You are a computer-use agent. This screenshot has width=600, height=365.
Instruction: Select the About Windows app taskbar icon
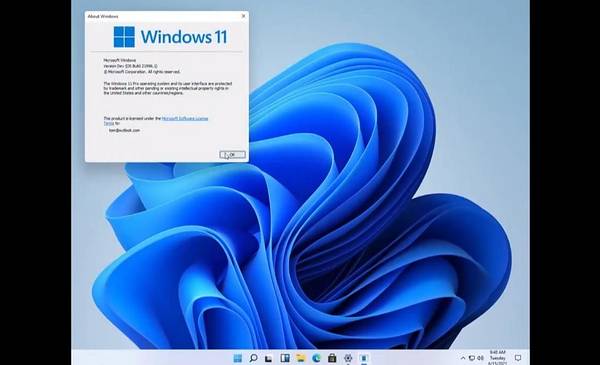(364, 358)
